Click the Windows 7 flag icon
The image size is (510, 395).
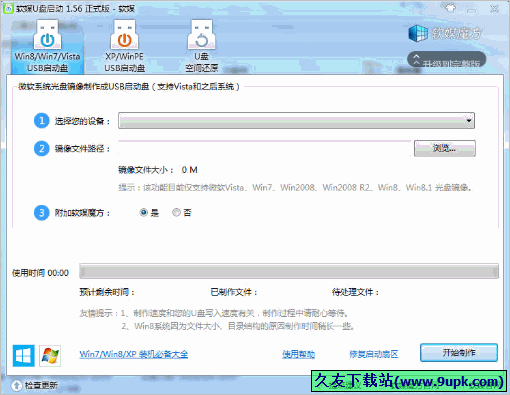tap(50, 356)
